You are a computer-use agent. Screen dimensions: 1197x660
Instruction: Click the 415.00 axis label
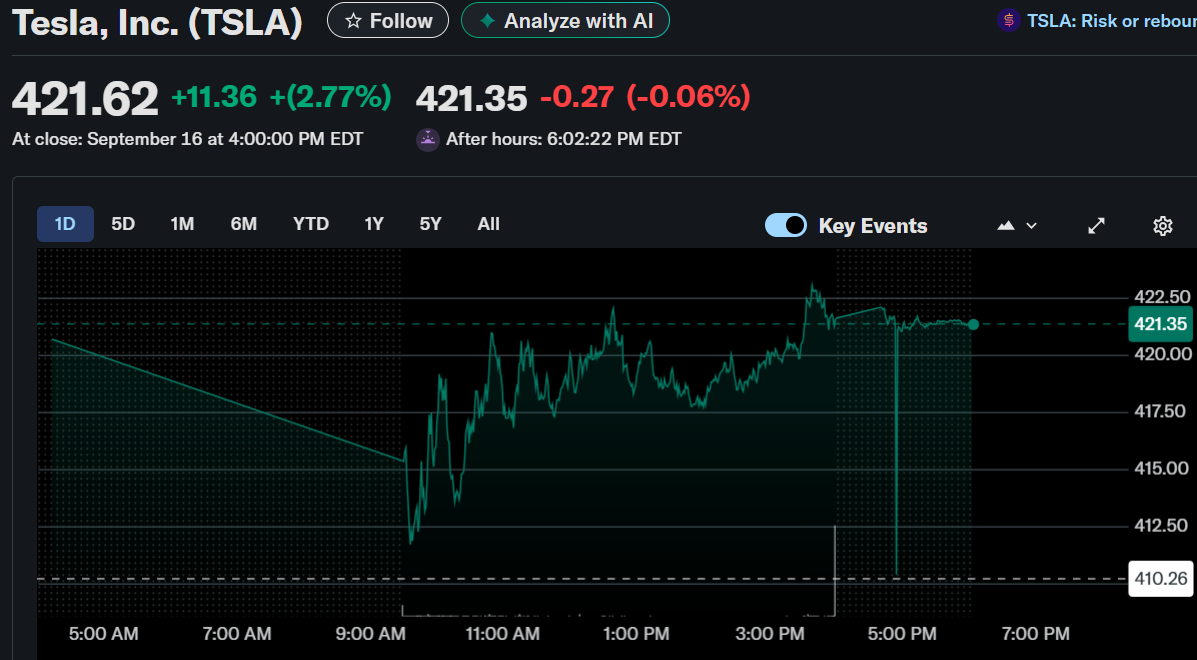1160,468
